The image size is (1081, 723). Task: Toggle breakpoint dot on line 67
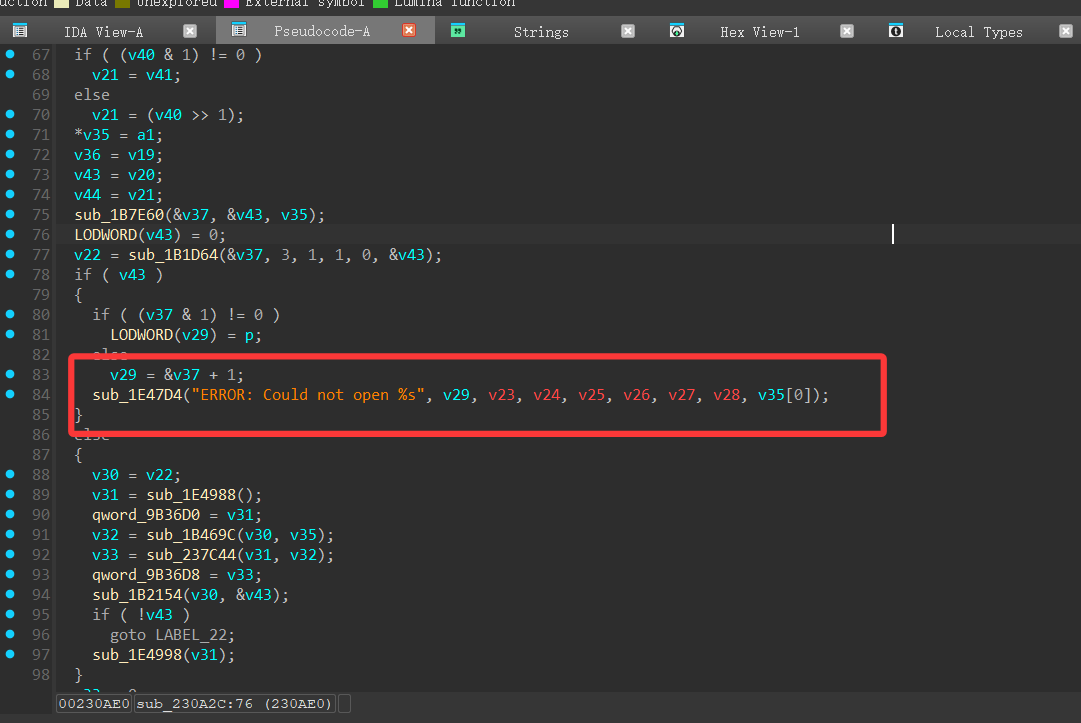10,54
